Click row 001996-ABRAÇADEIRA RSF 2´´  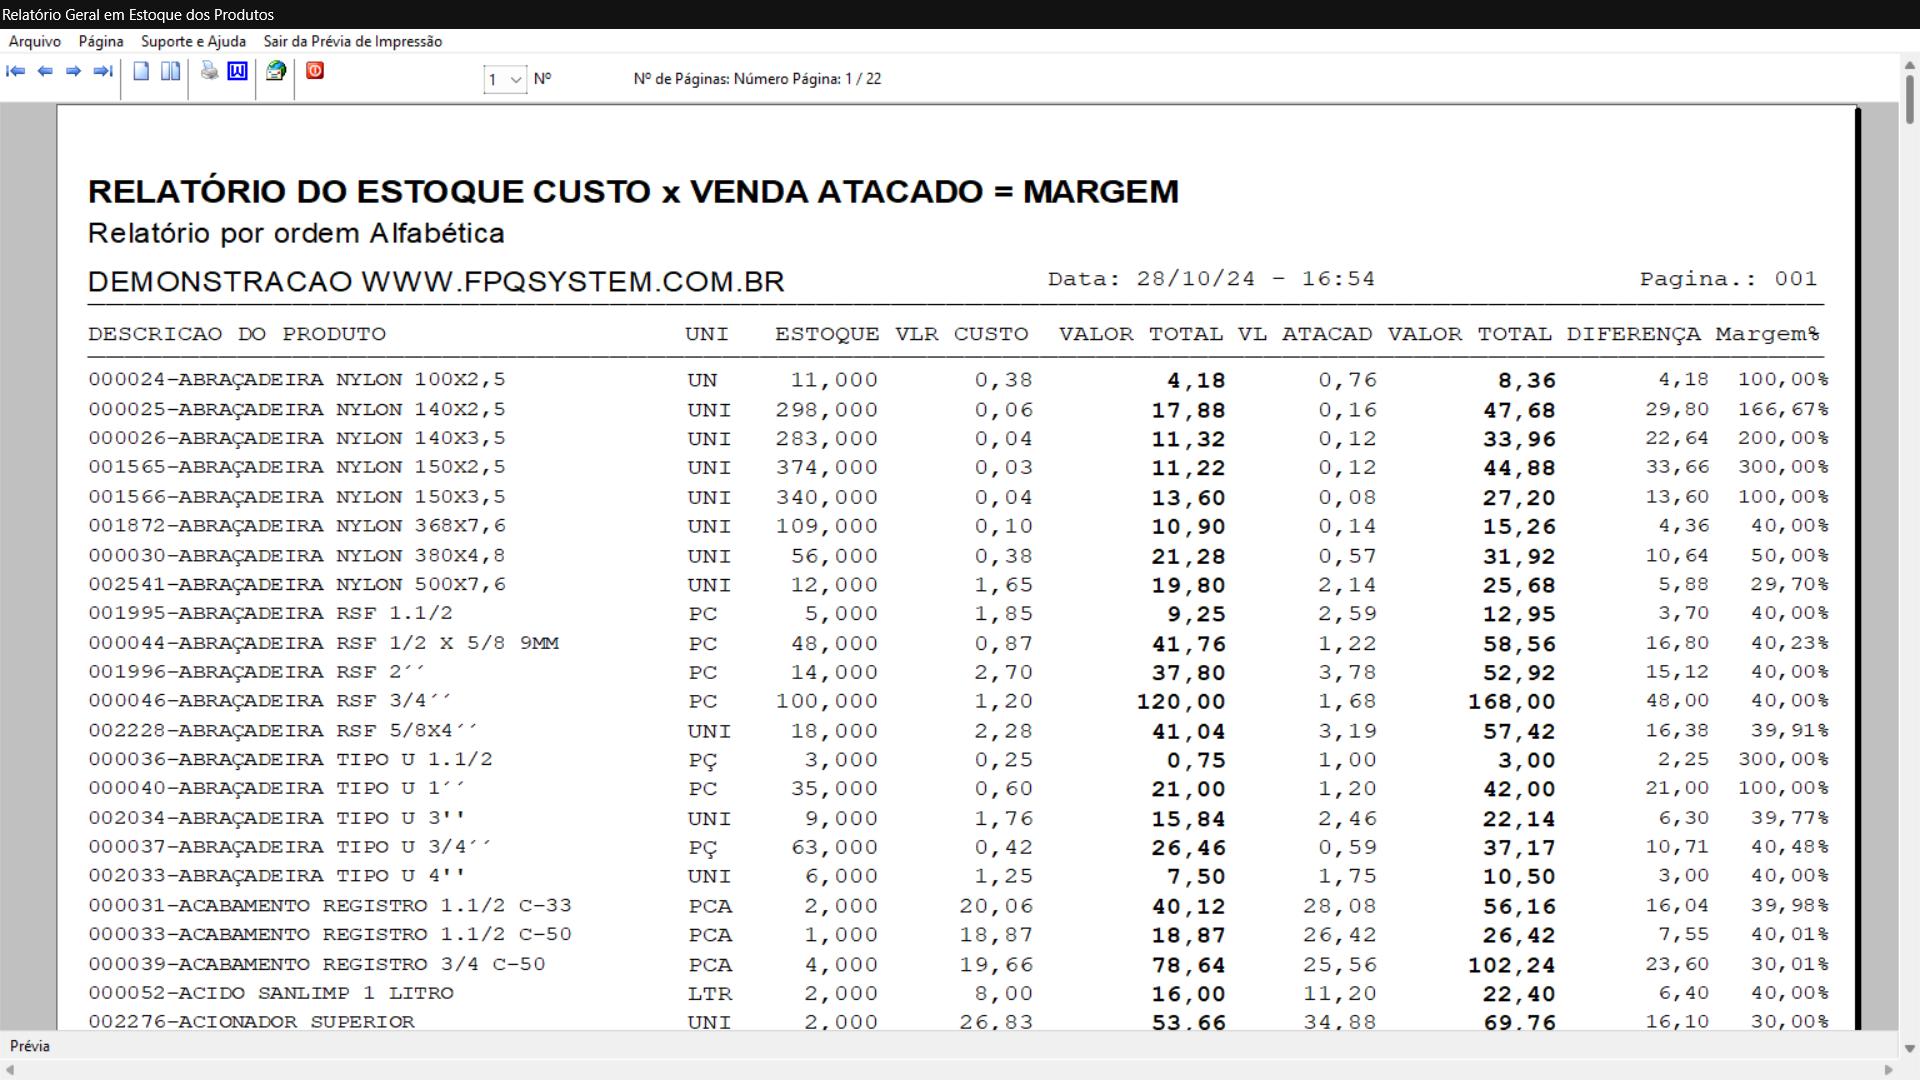tap(958, 672)
